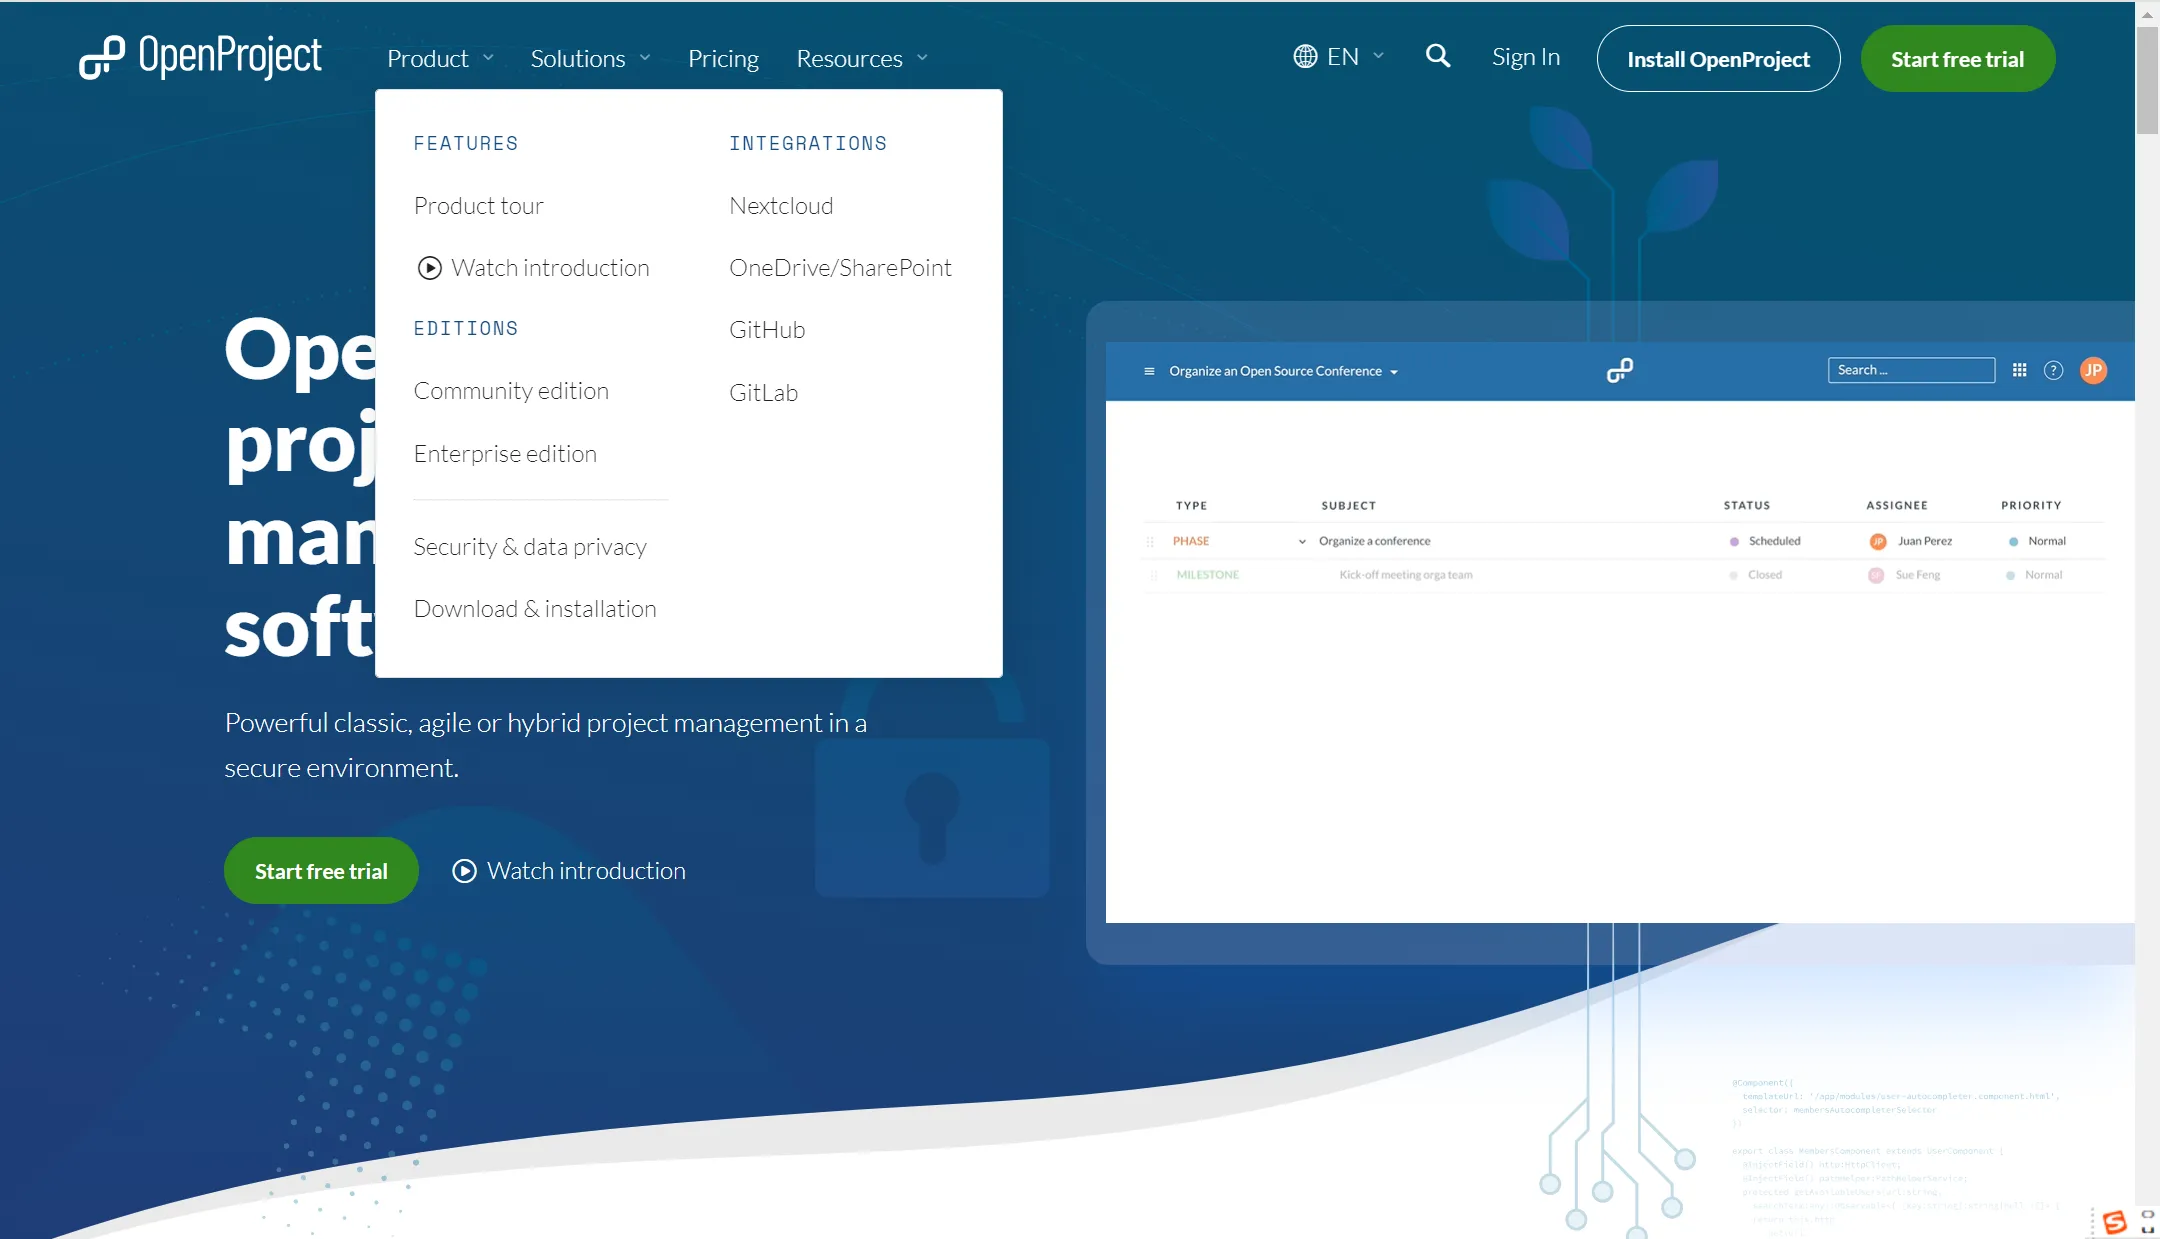This screenshot has height=1239, width=2160.
Task: Select Community edition
Action: click(511, 391)
